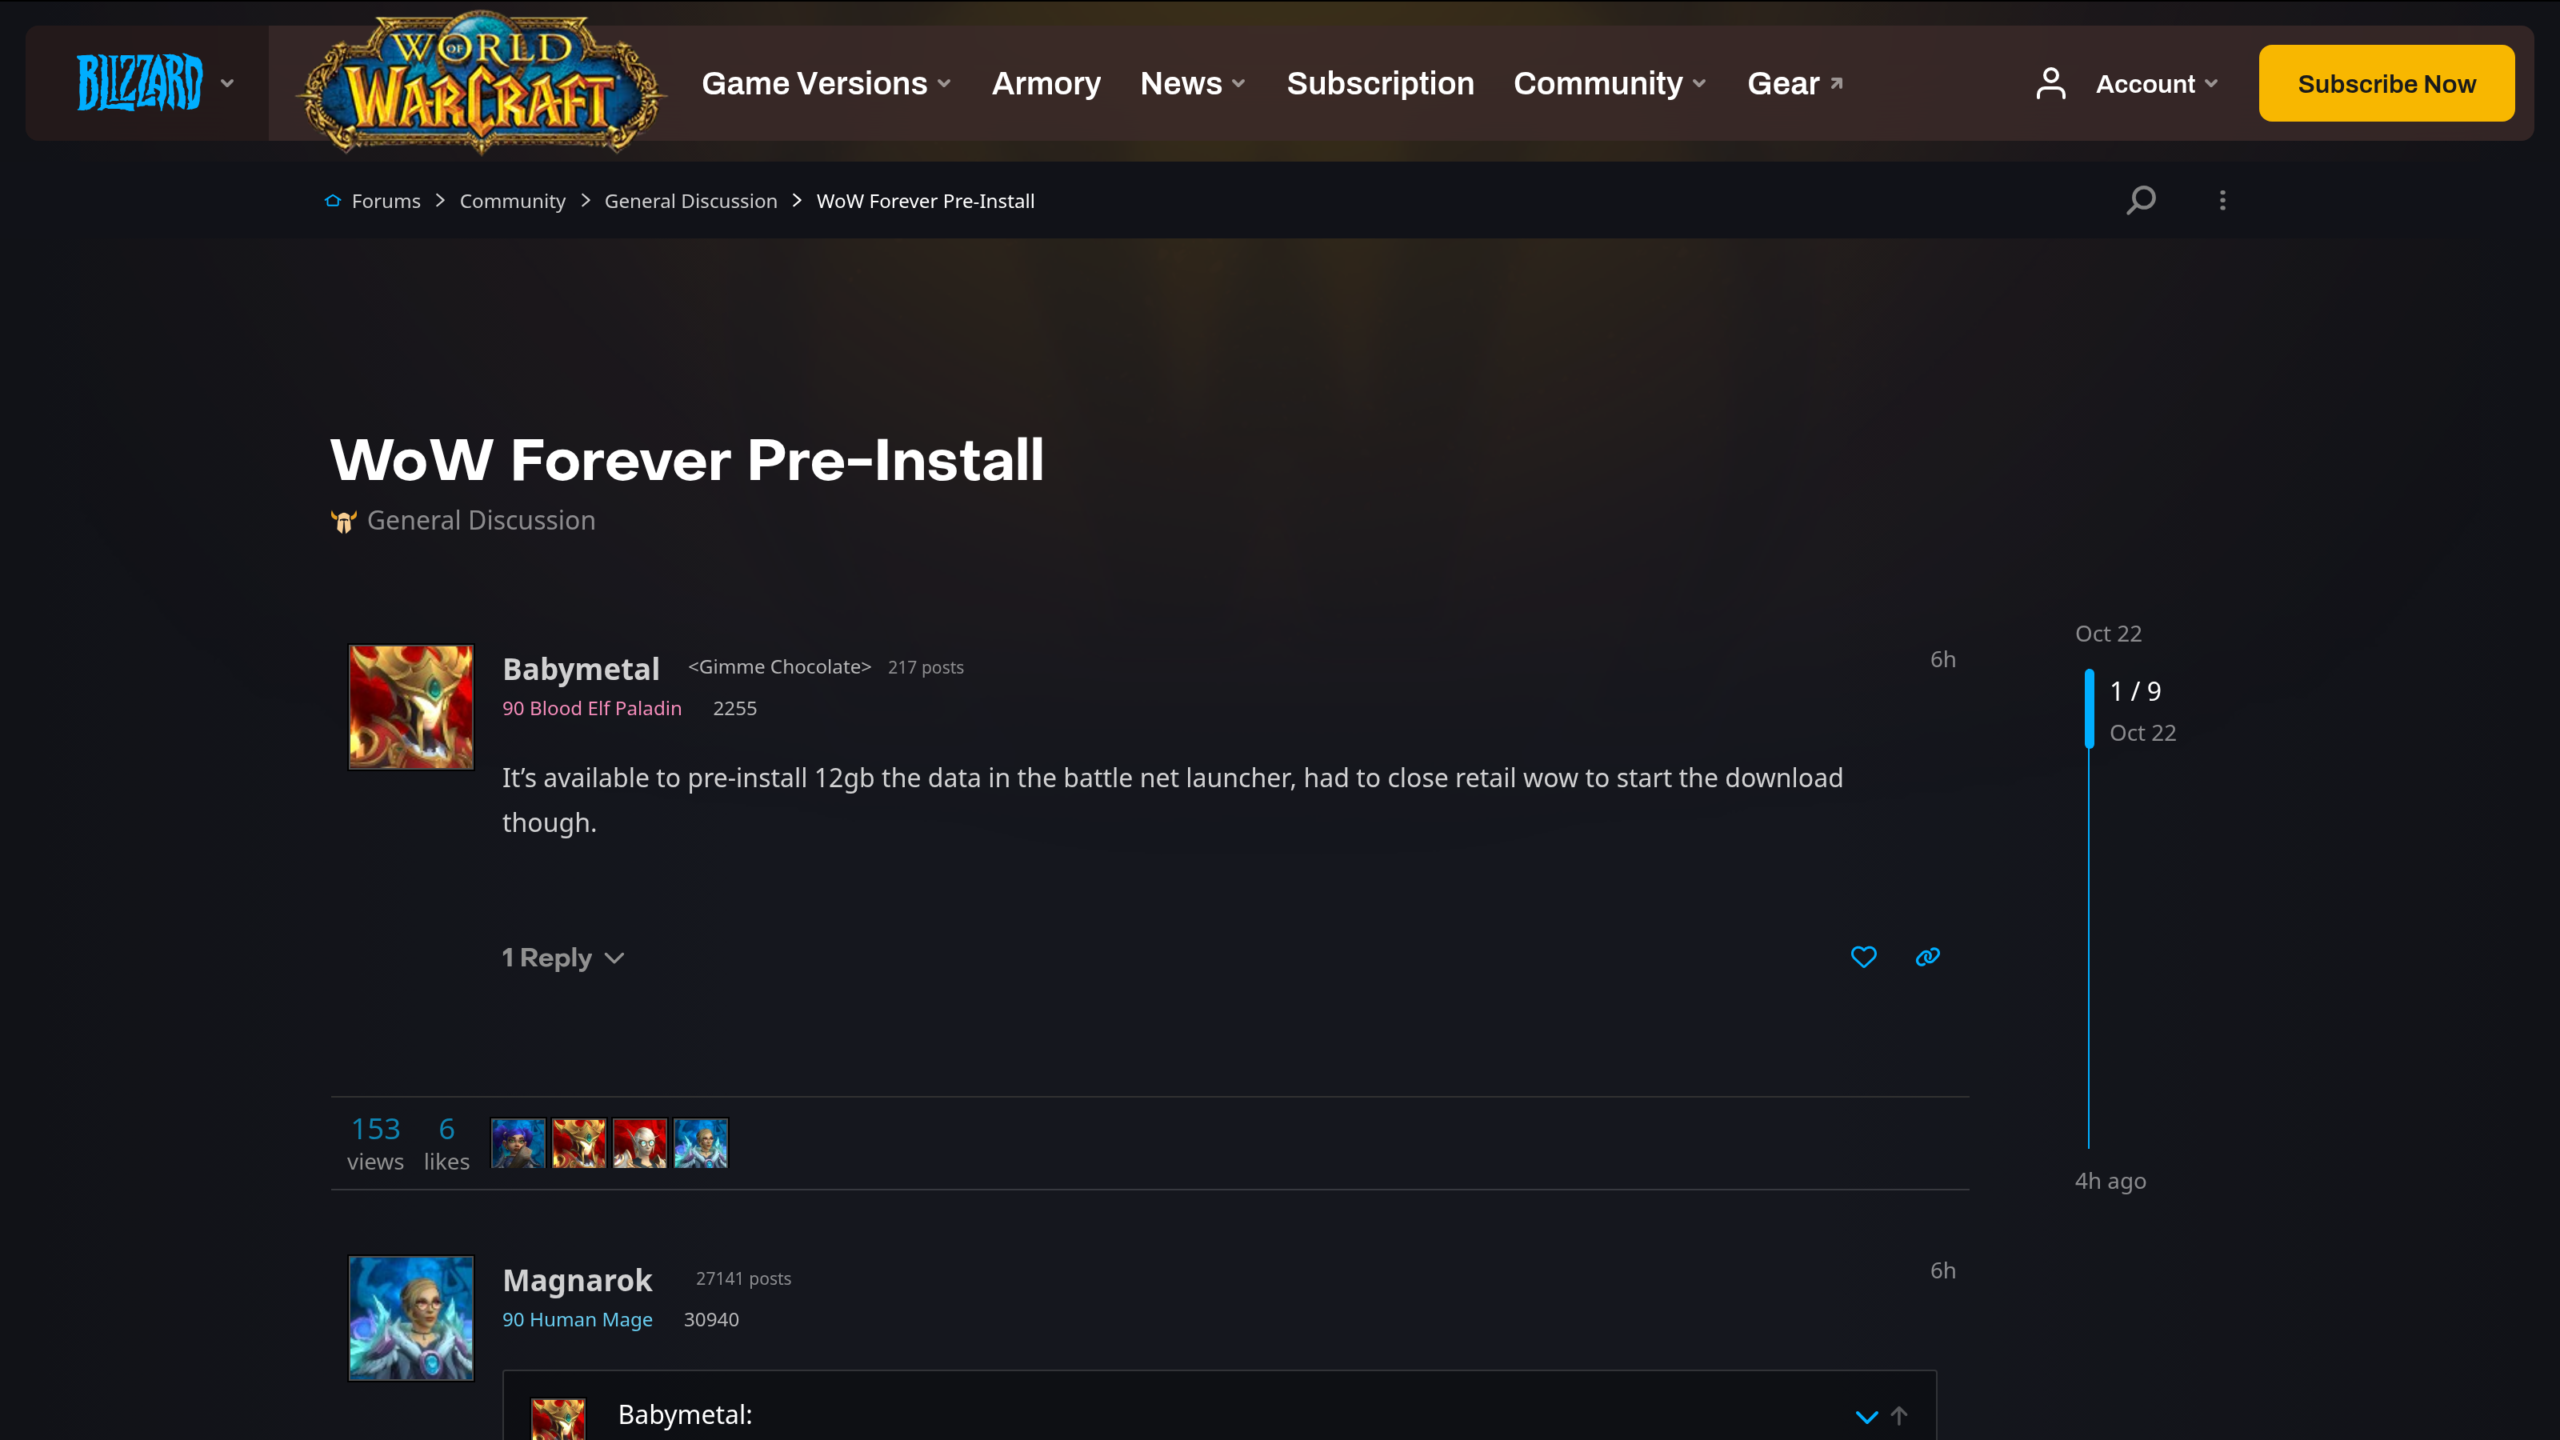Click the 6h timestamp on Babymetal's post
The image size is (2560, 1440).
pyautogui.click(x=1943, y=659)
